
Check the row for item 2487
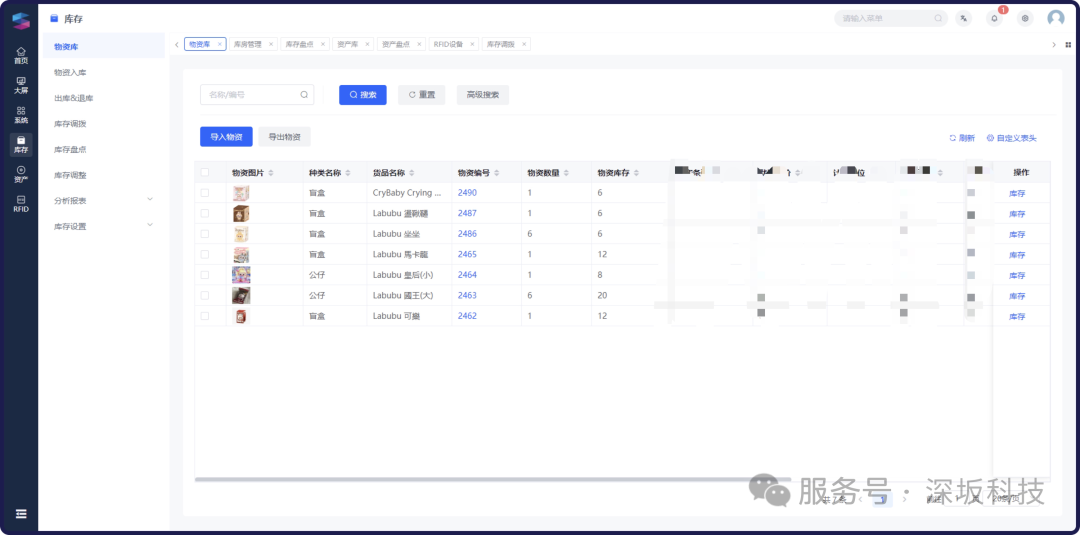(x=205, y=213)
